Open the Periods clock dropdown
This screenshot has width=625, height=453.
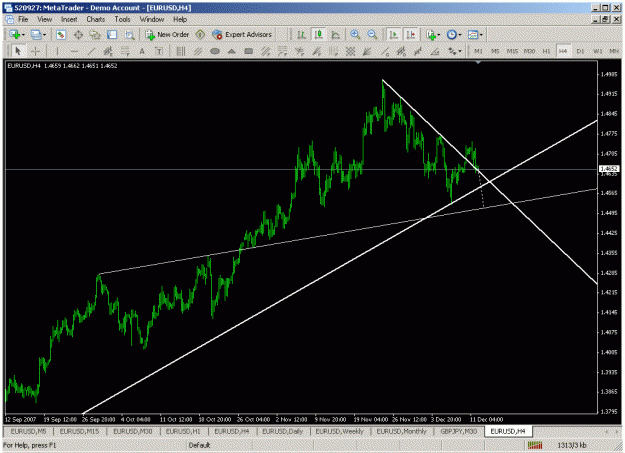coord(454,35)
